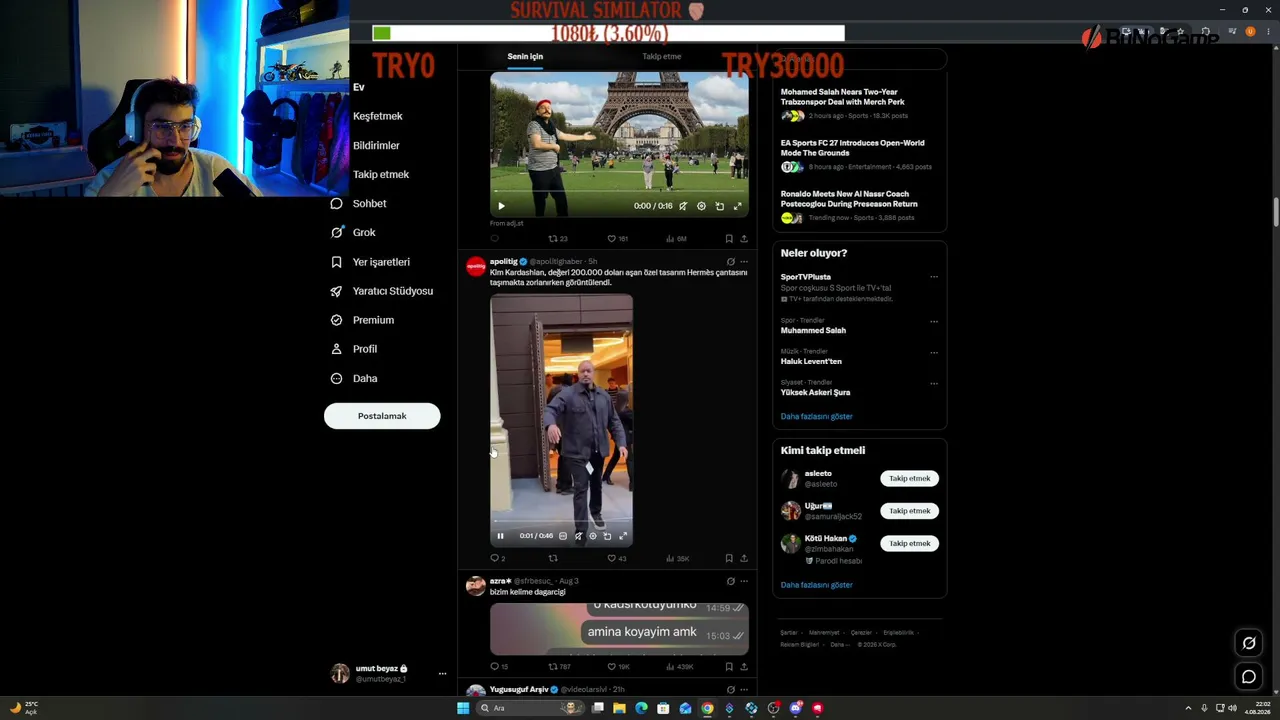This screenshot has height=720, width=1280.
Task: Enter fullscreen on the apolitig video
Action: pyautogui.click(x=623, y=536)
